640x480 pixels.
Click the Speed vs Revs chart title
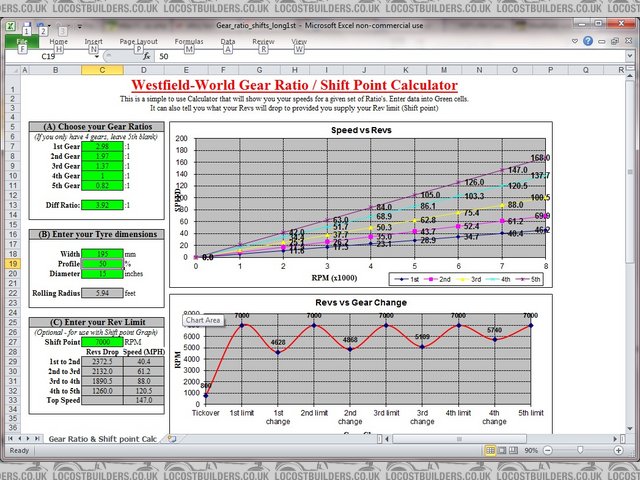pyautogui.click(x=371, y=130)
